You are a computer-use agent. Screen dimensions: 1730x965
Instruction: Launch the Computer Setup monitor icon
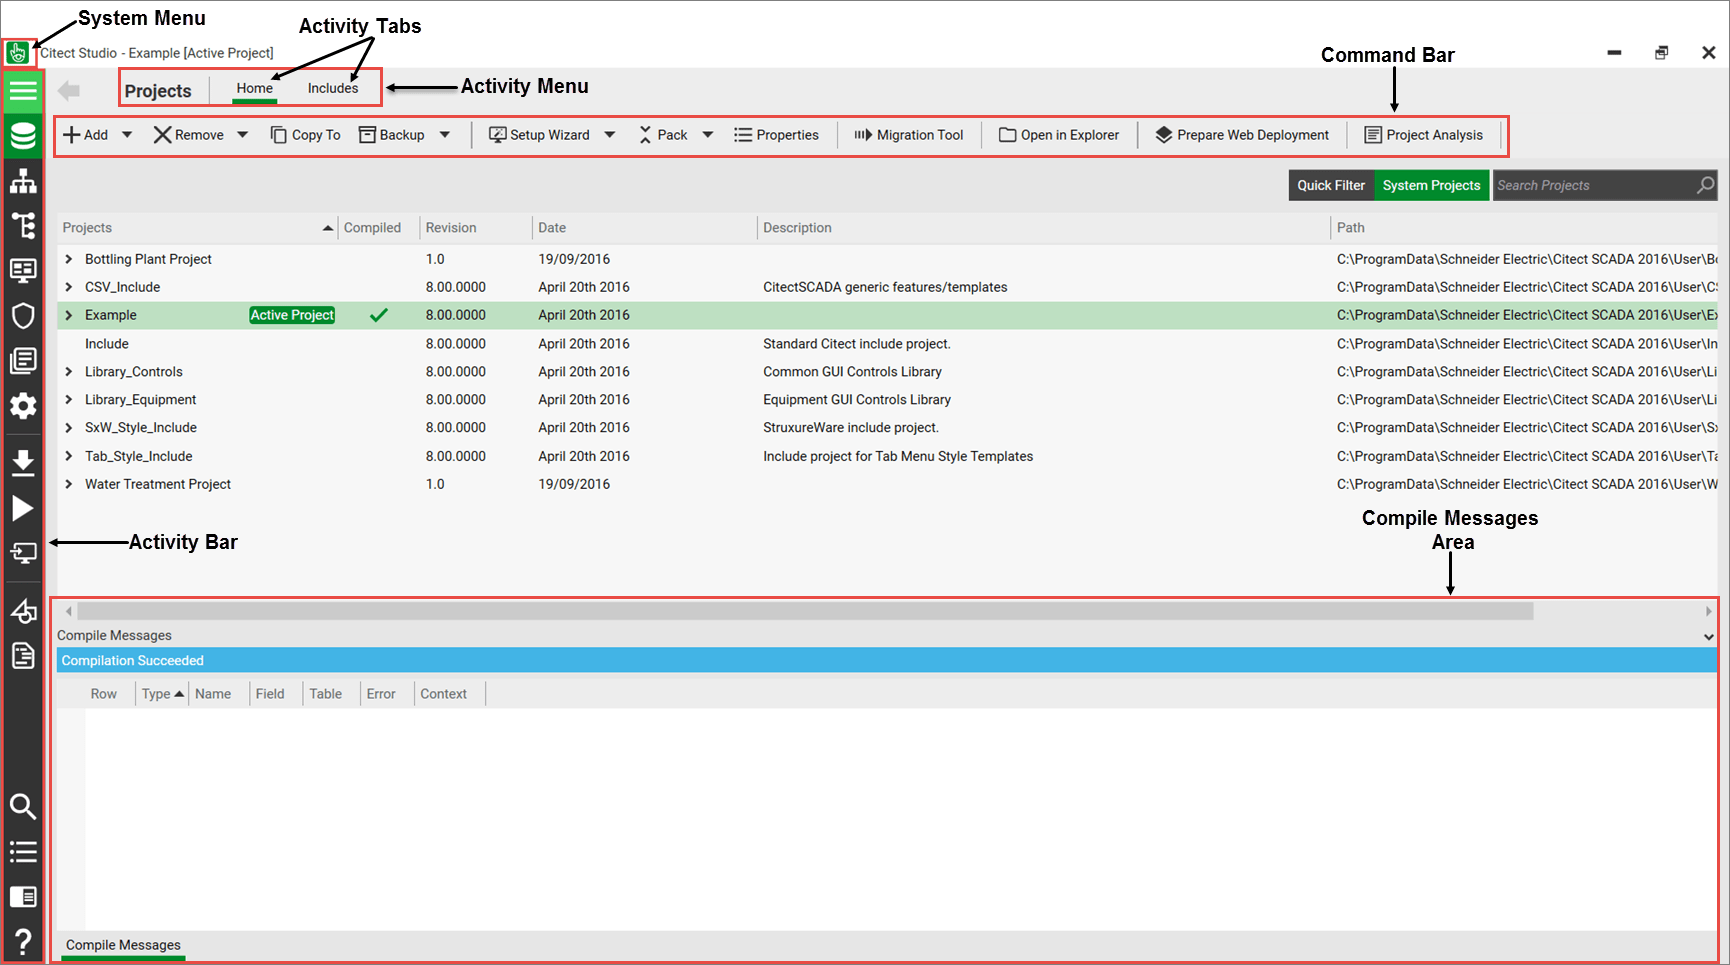(x=23, y=553)
